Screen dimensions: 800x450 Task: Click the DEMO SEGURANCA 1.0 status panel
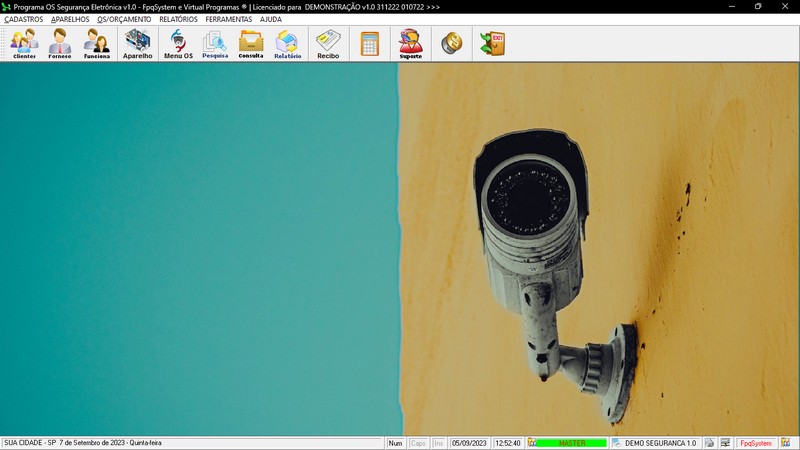655,443
